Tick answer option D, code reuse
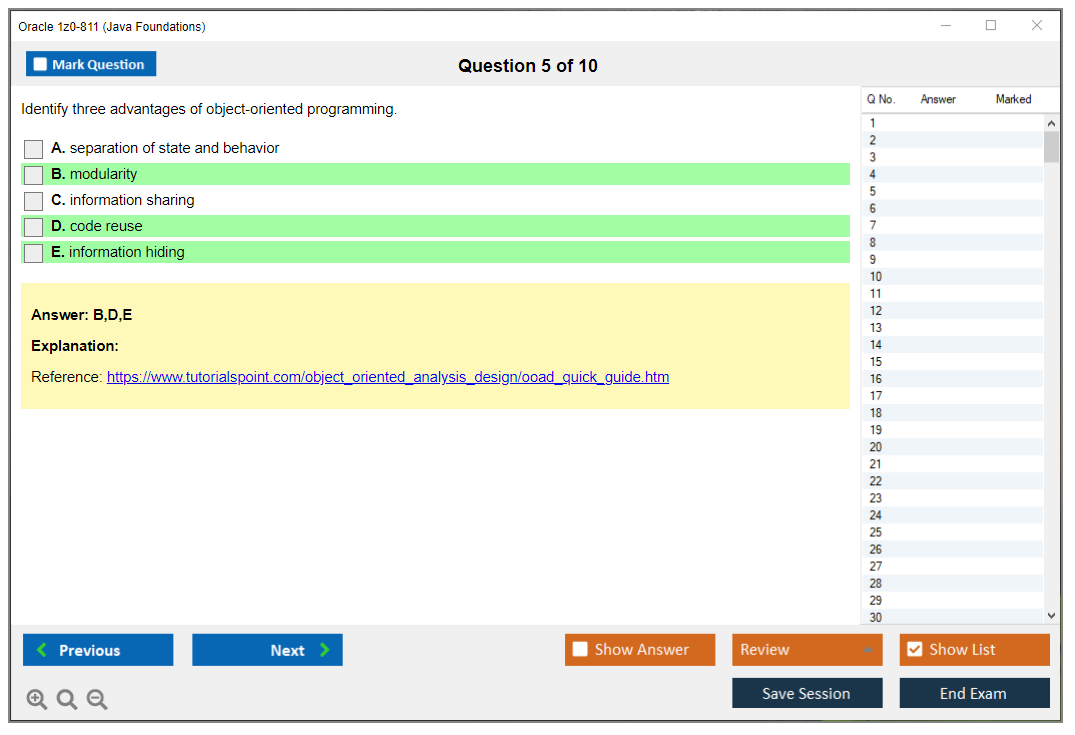 click(x=33, y=226)
